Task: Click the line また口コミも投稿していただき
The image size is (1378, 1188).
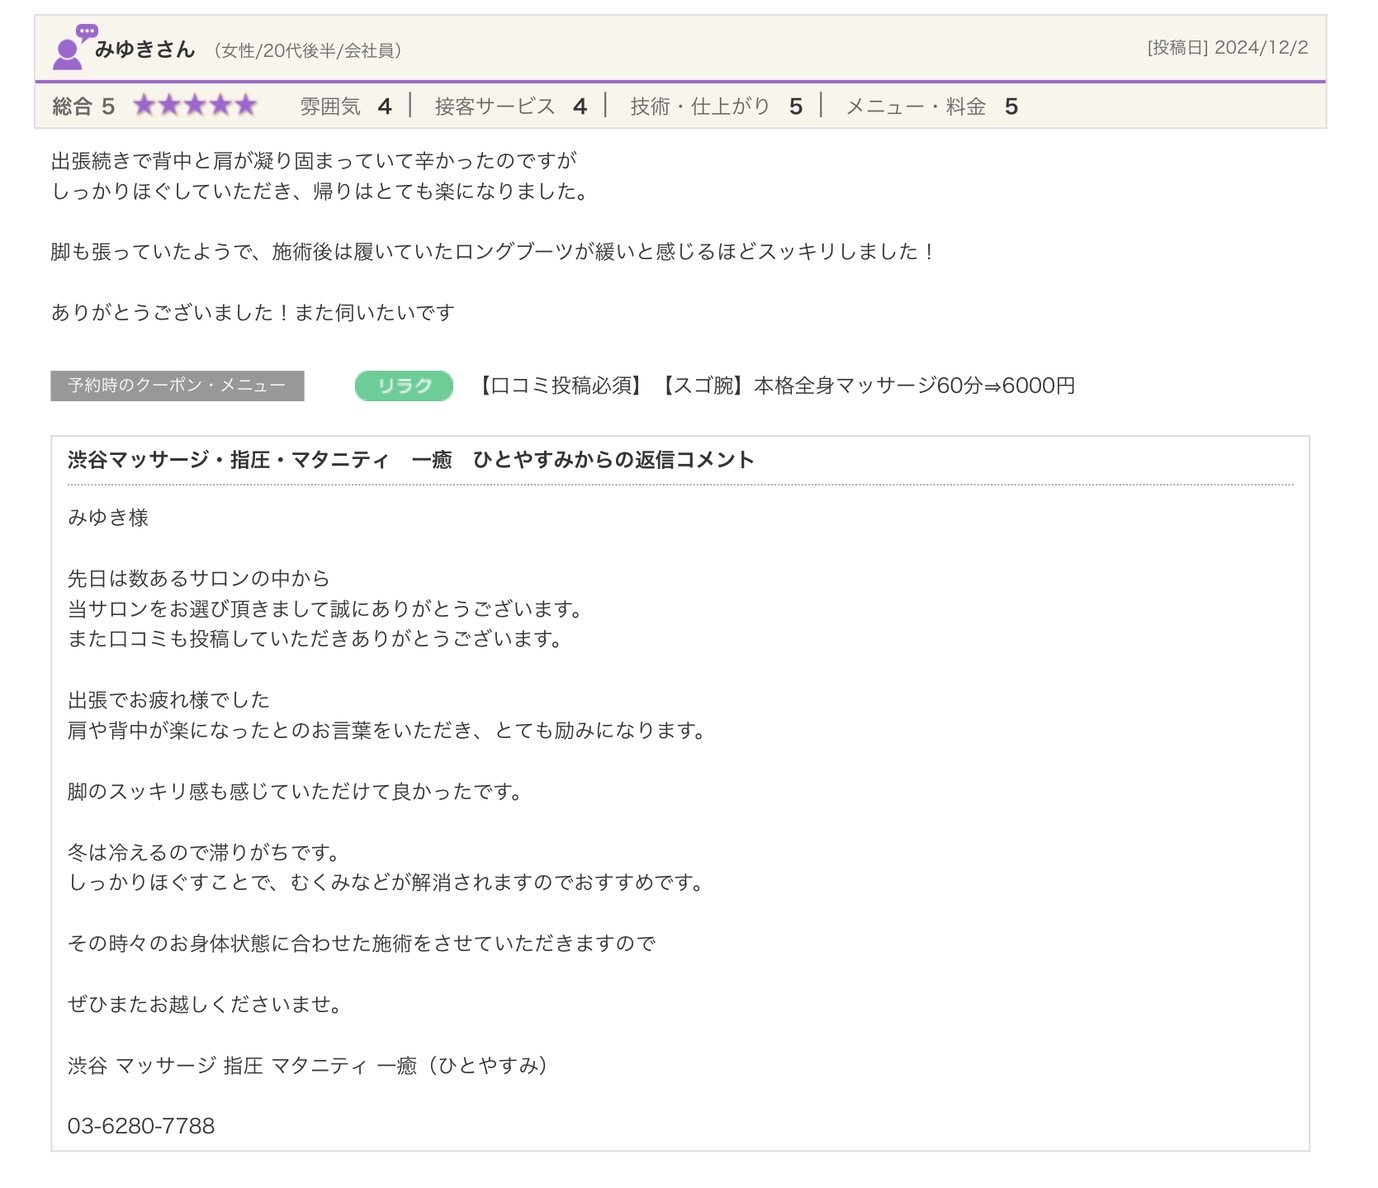Action: click(x=315, y=639)
